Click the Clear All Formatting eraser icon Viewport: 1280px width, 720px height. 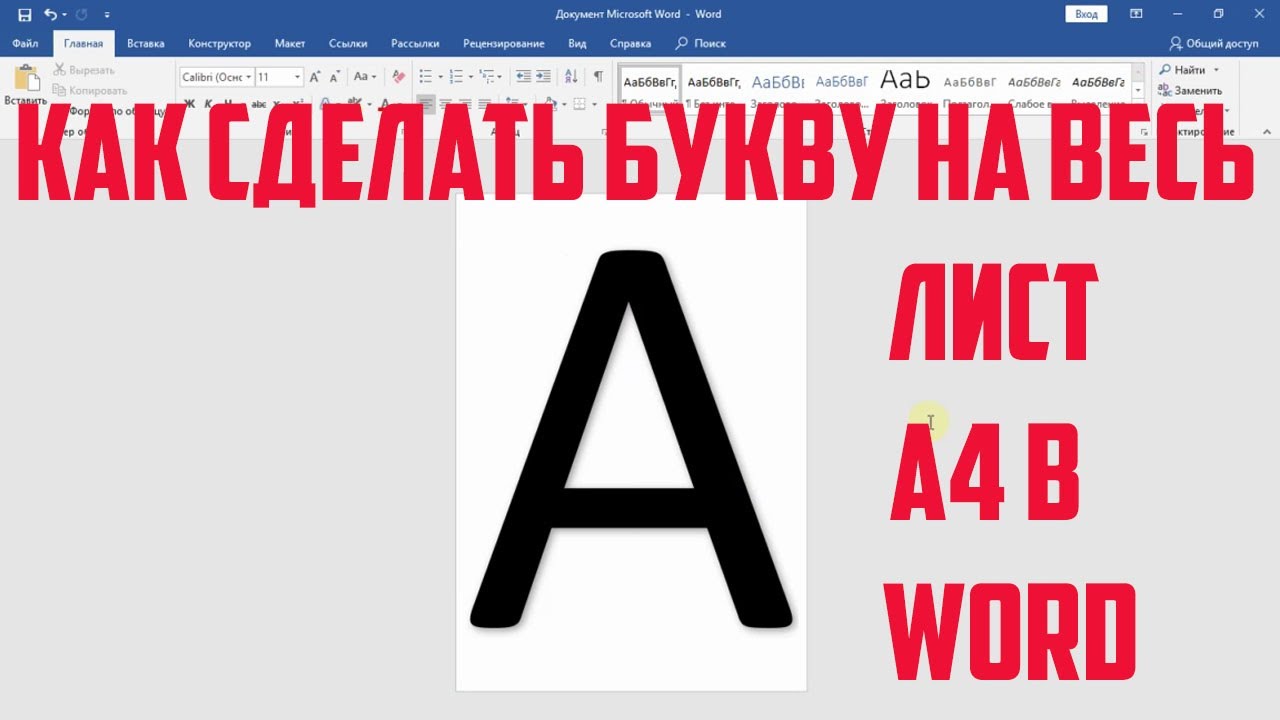(399, 77)
